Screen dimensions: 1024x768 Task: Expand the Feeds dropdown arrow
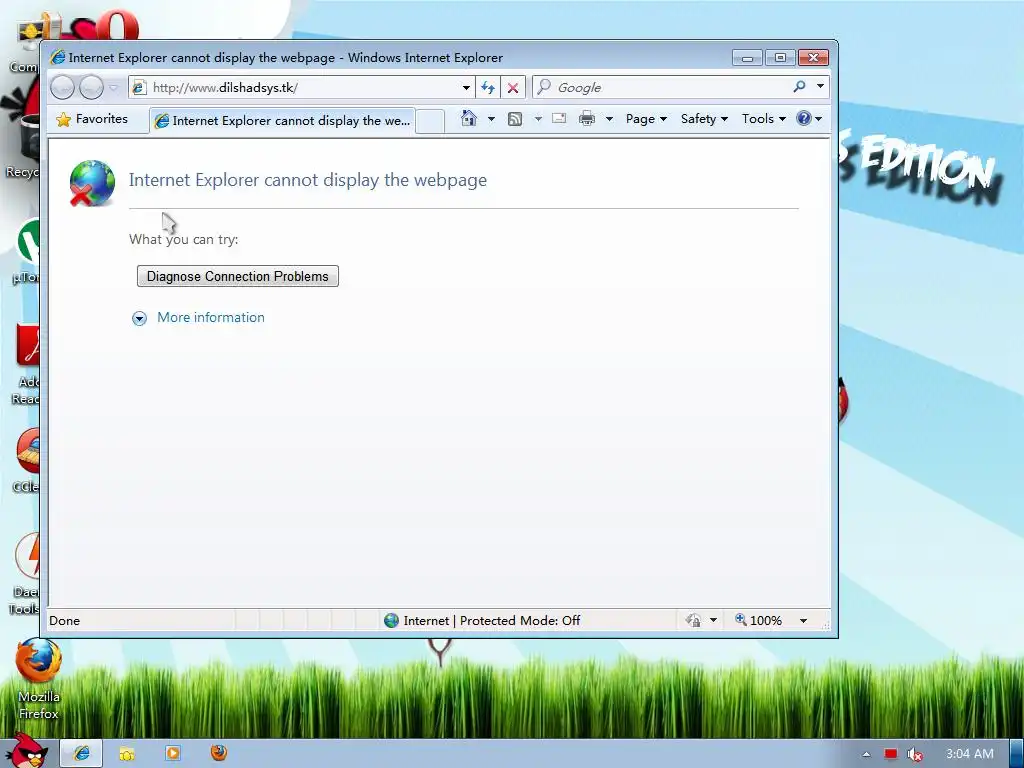pyautogui.click(x=538, y=119)
